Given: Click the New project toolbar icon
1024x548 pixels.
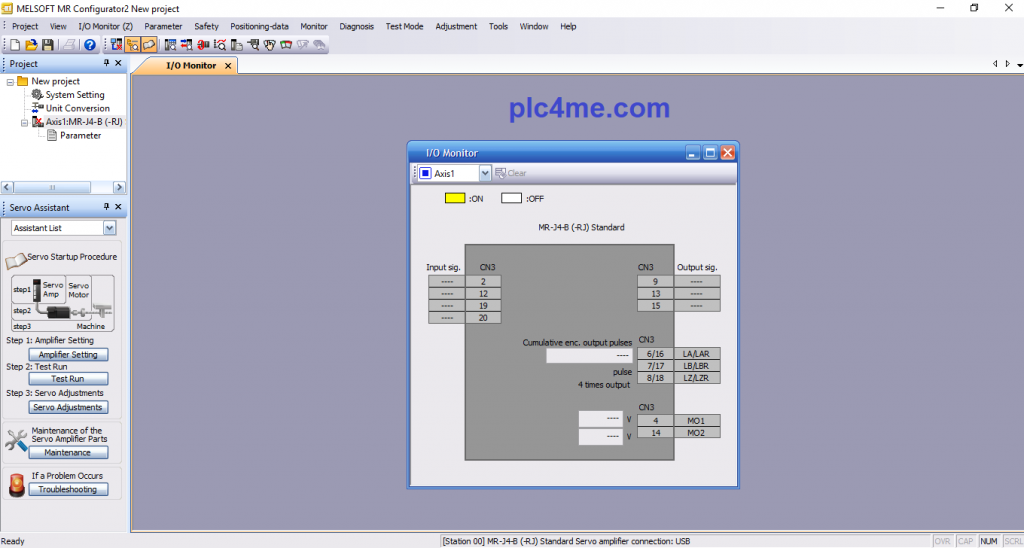Looking at the screenshot, I should (15, 45).
